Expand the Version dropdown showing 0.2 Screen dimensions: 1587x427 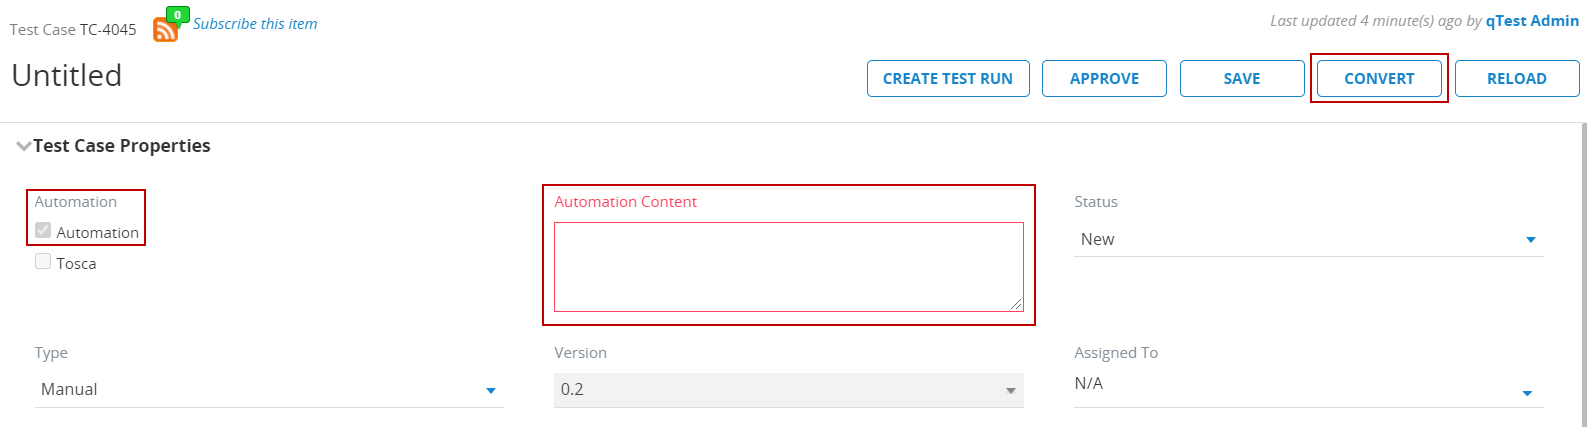click(788, 390)
